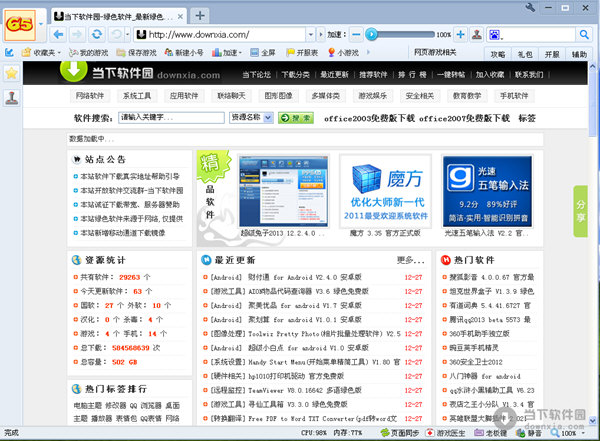Click the forward navigation arrow
This screenshot has height=441, width=600.
[x=77, y=35]
